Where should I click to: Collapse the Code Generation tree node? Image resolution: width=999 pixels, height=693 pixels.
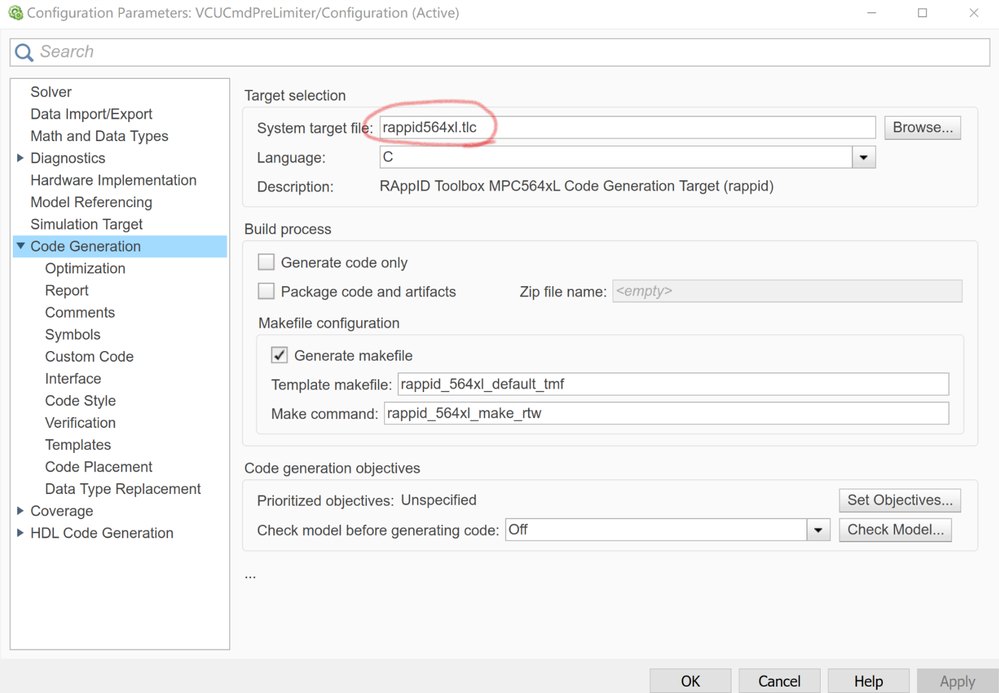coord(20,246)
